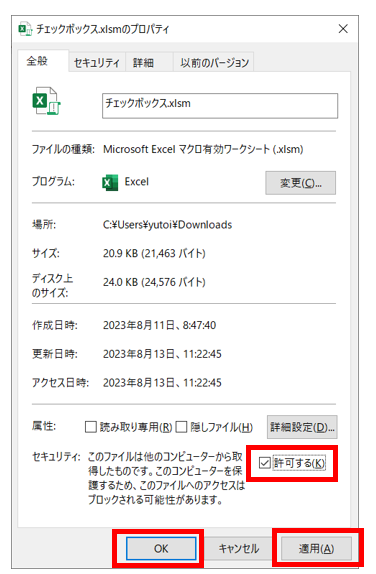Click the アクセス日時 date value
Image resolution: width=376 pixels, height=574 pixels.
(162, 383)
